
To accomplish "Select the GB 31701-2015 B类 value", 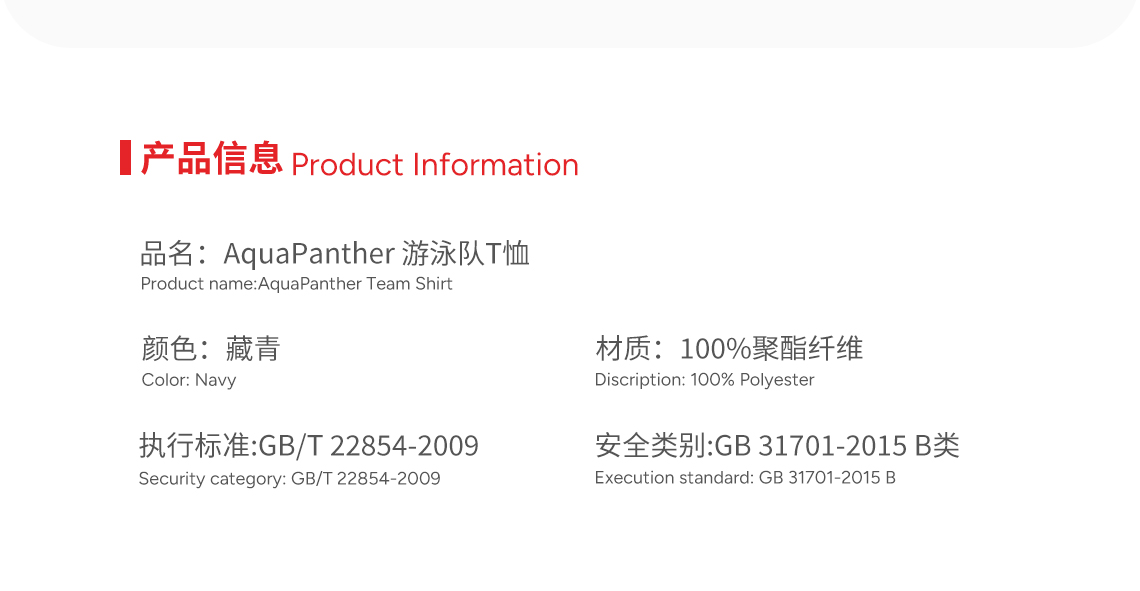I will coord(837,445).
